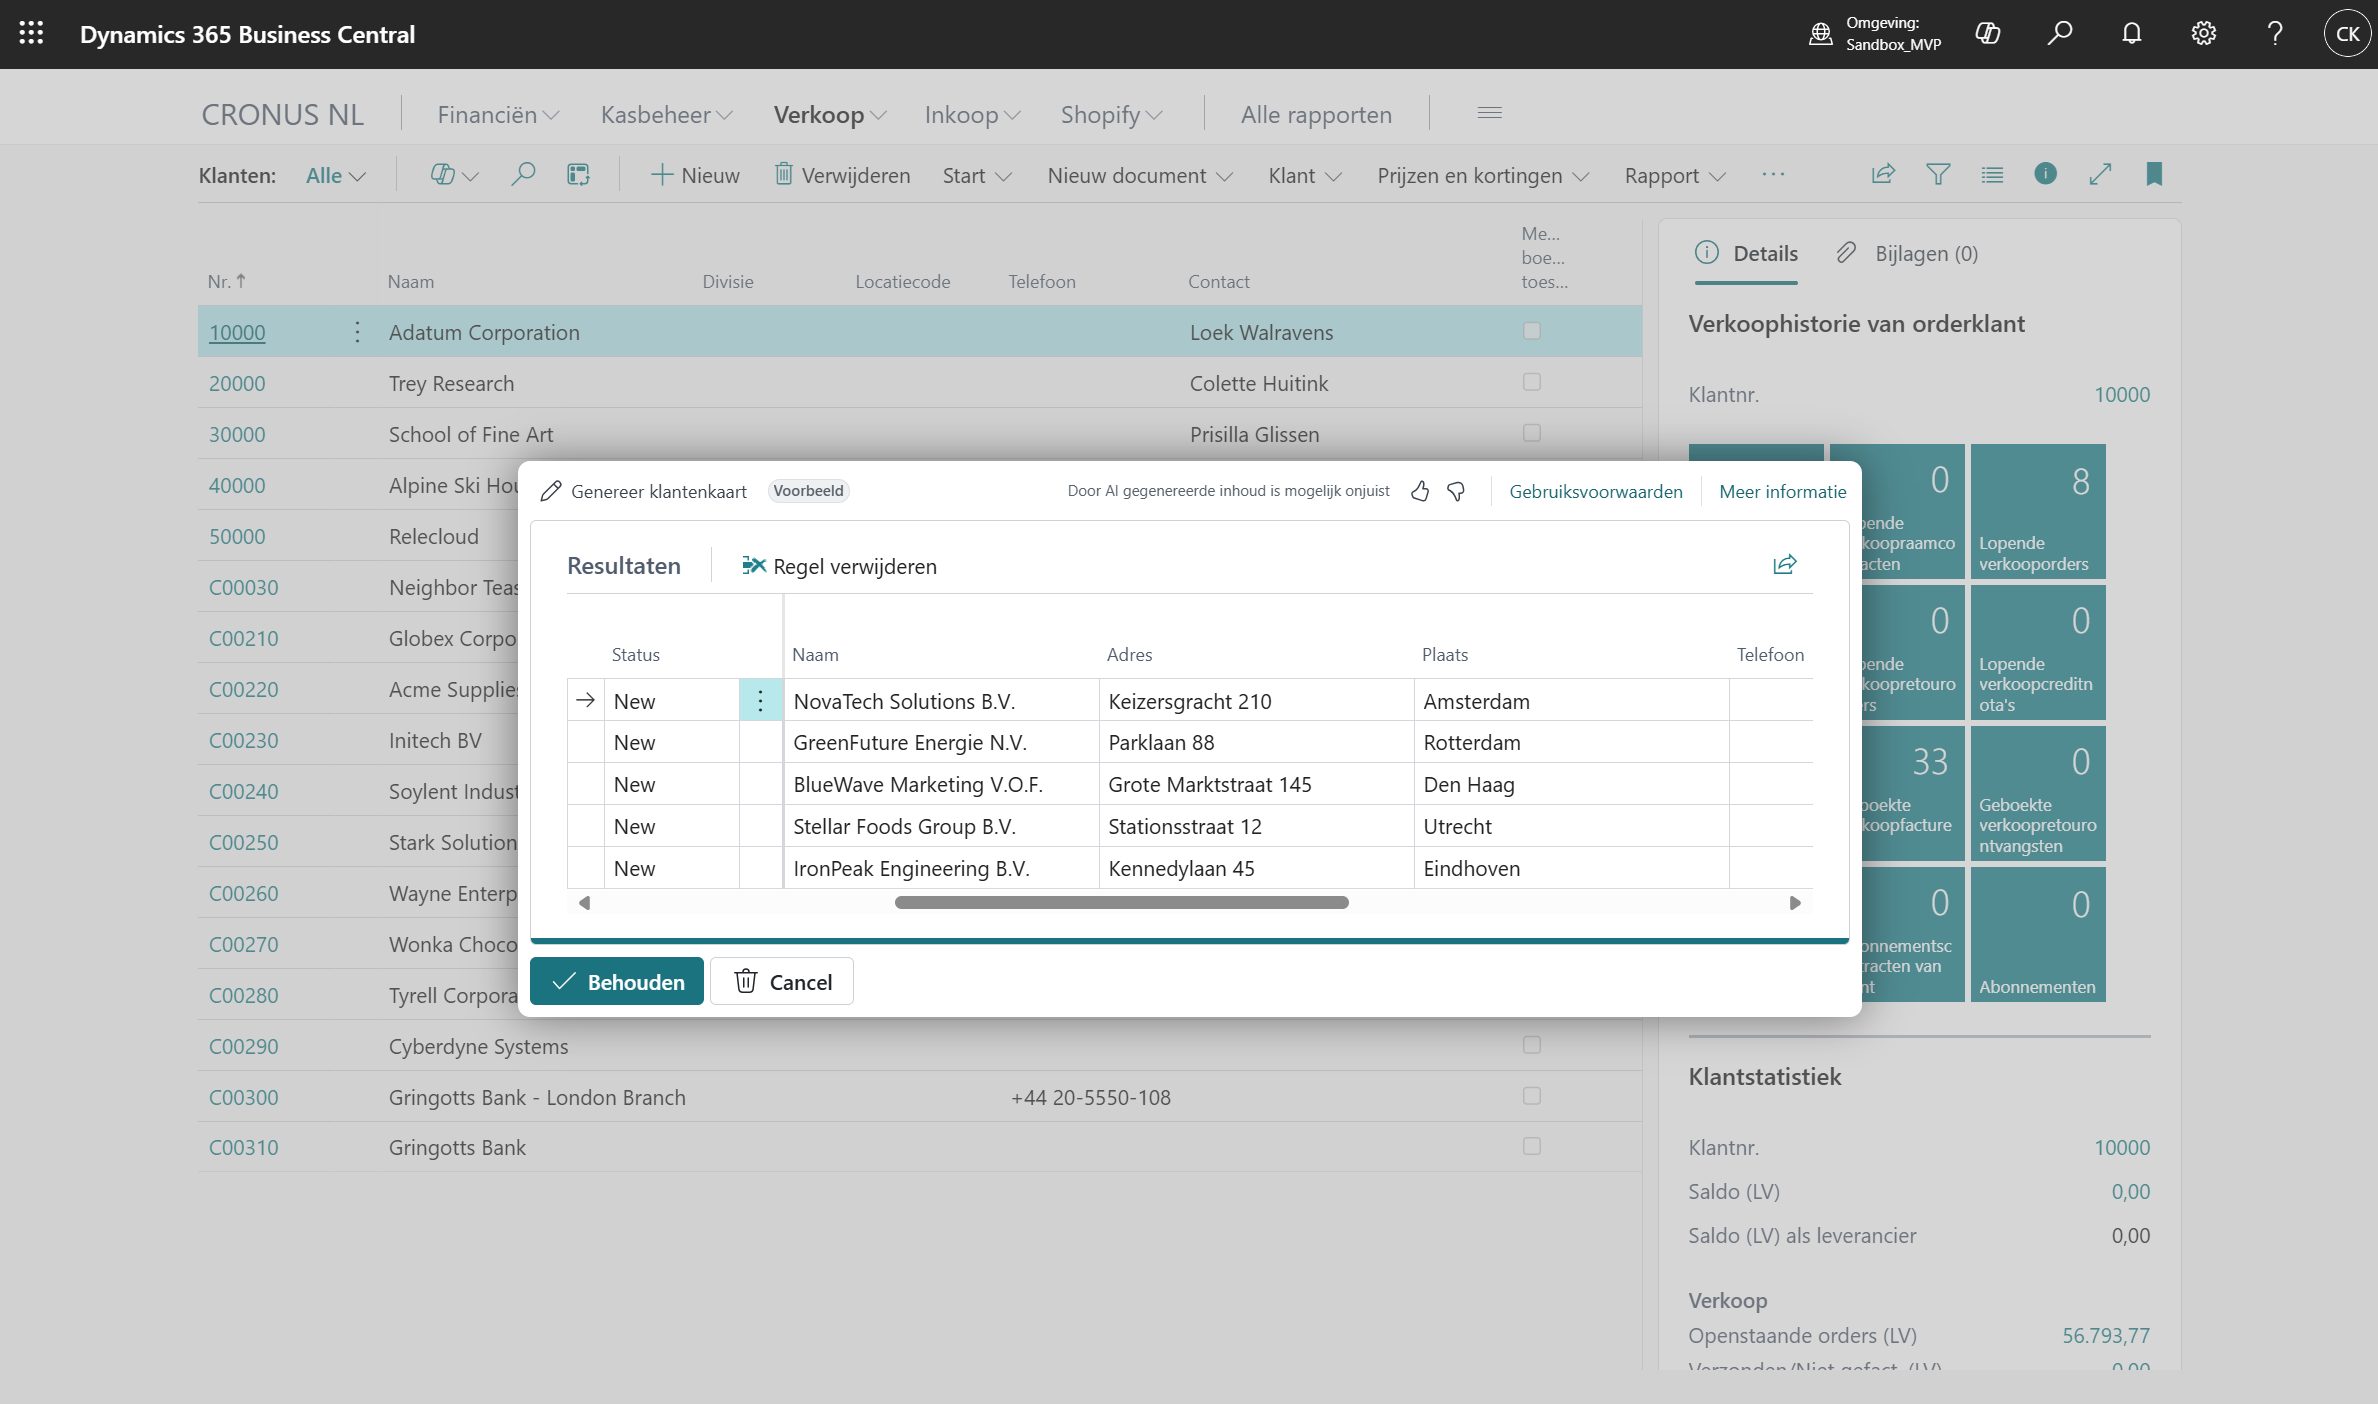2378x1404 pixels.
Task: Click Regel verwijderen action
Action: [839, 566]
